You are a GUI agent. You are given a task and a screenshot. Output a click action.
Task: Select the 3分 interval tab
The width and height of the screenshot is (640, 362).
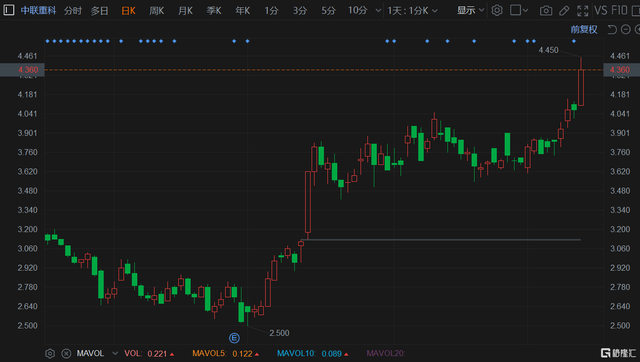pyautogui.click(x=300, y=11)
